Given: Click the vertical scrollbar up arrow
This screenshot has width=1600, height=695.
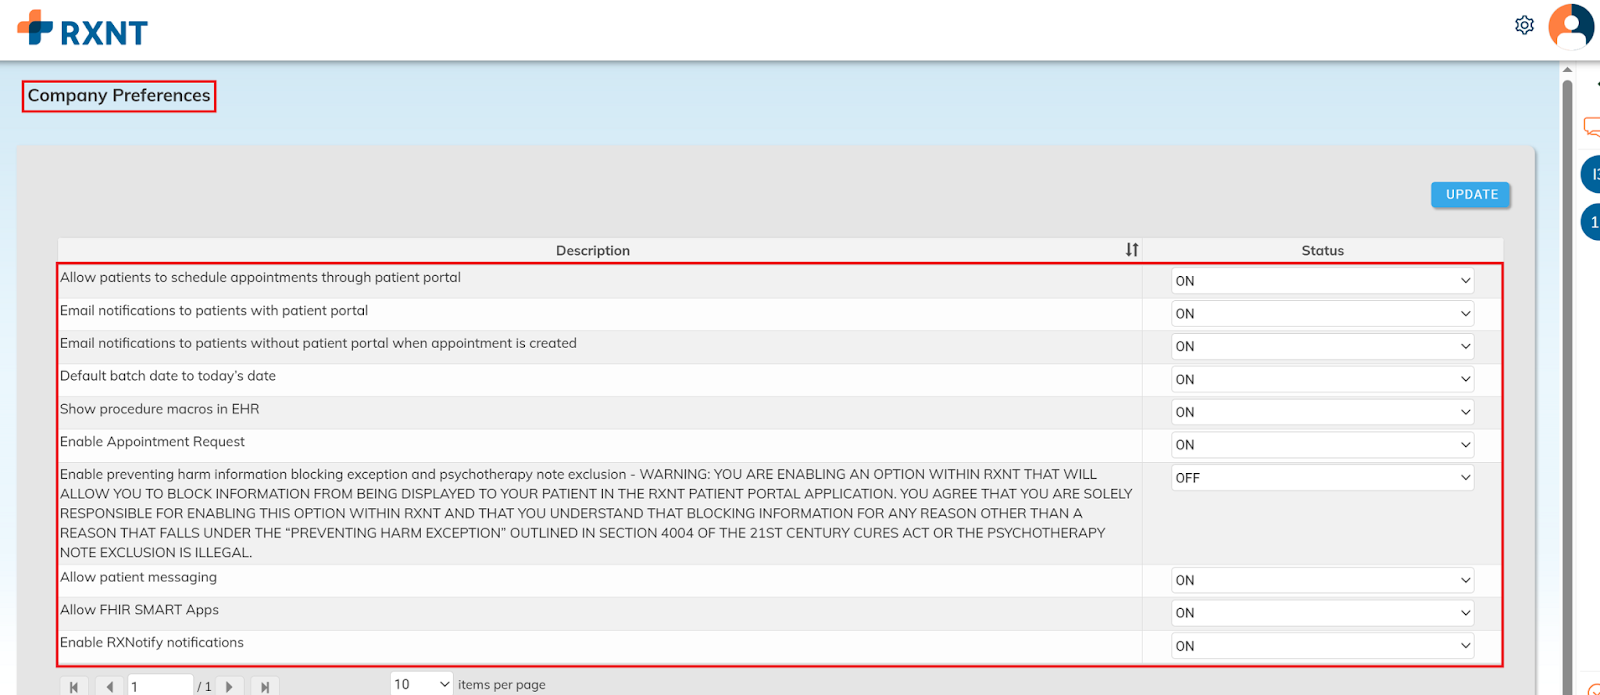Looking at the screenshot, I should tap(1567, 70).
